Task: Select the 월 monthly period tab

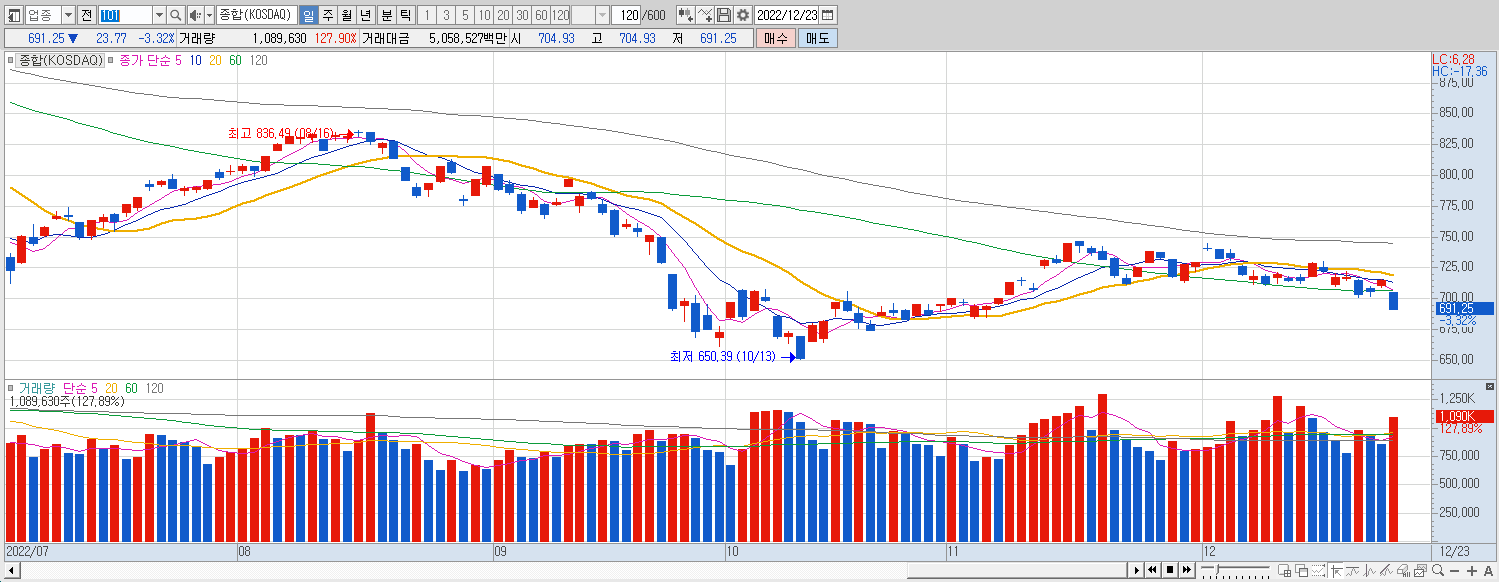Action: [x=346, y=15]
